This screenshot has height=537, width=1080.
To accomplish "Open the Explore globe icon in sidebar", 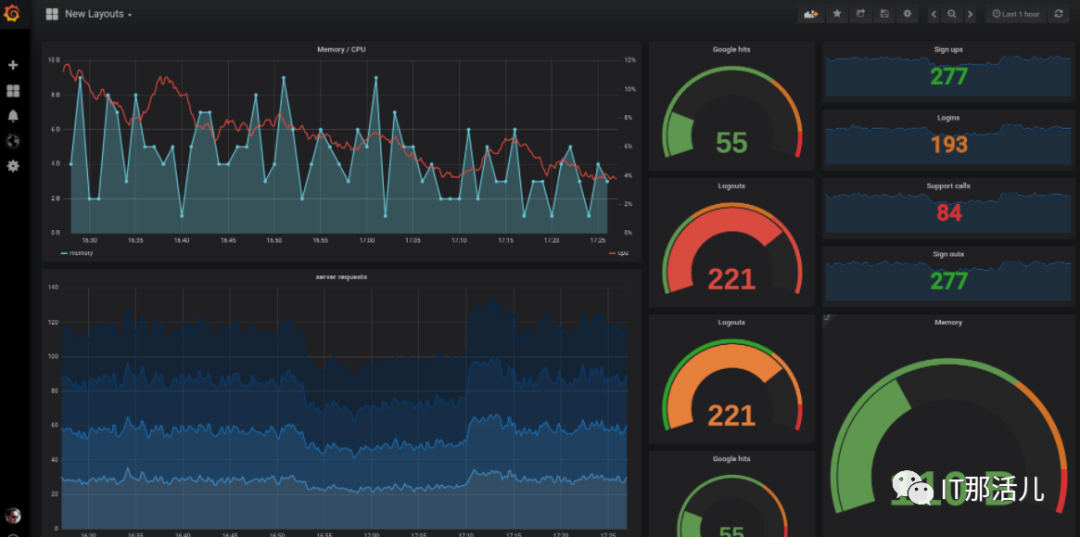I will (x=12, y=141).
